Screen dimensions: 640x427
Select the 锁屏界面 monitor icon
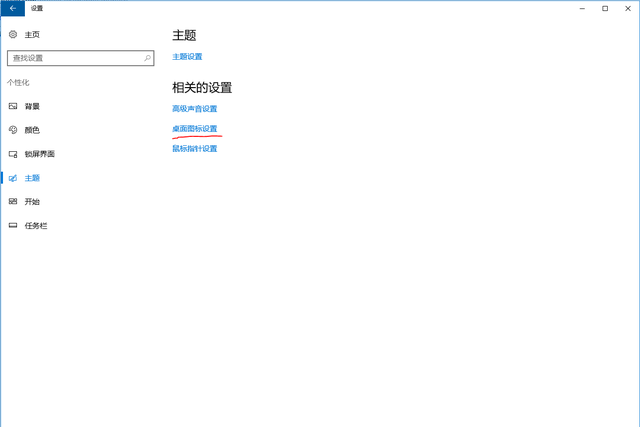(13, 154)
